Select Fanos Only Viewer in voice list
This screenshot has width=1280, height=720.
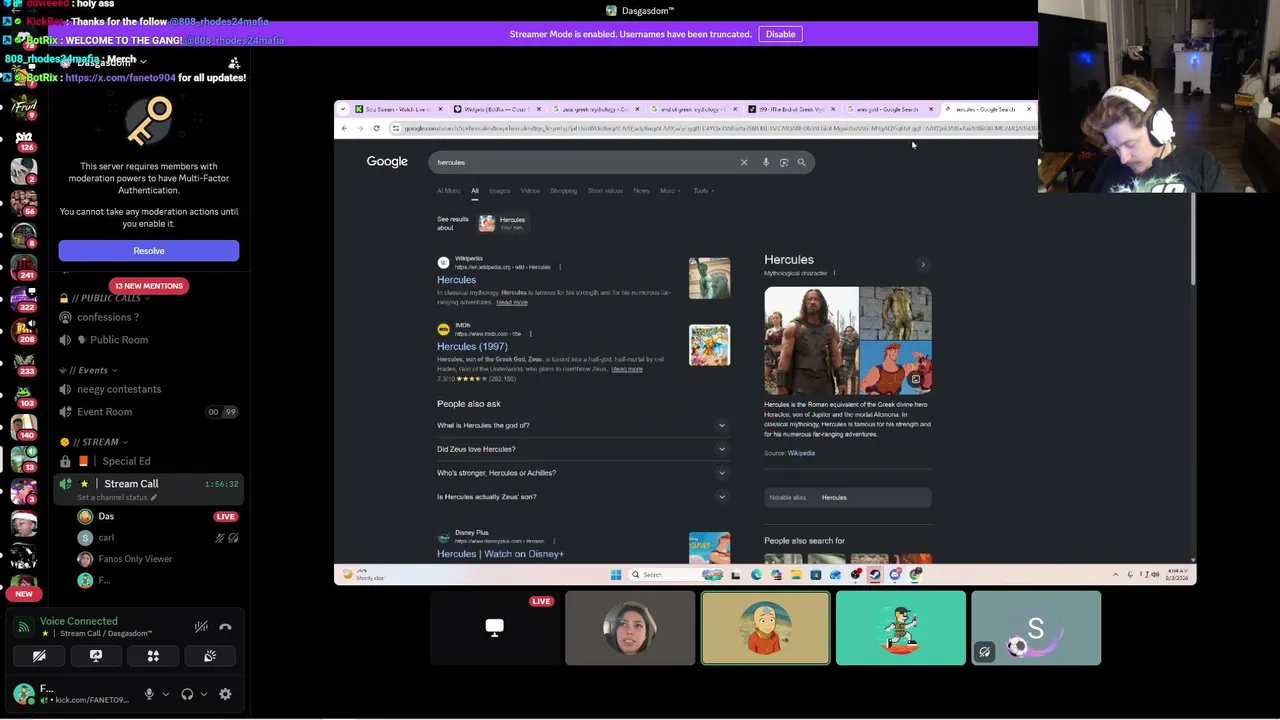[x=135, y=559]
